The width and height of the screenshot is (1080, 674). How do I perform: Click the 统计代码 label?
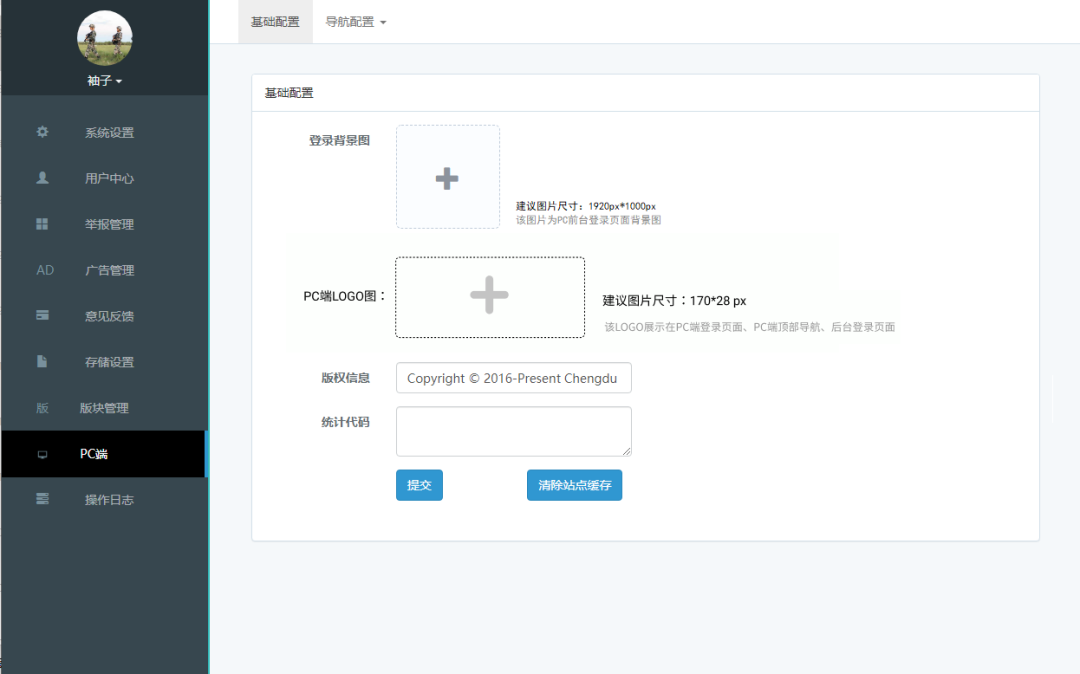point(346,422)
